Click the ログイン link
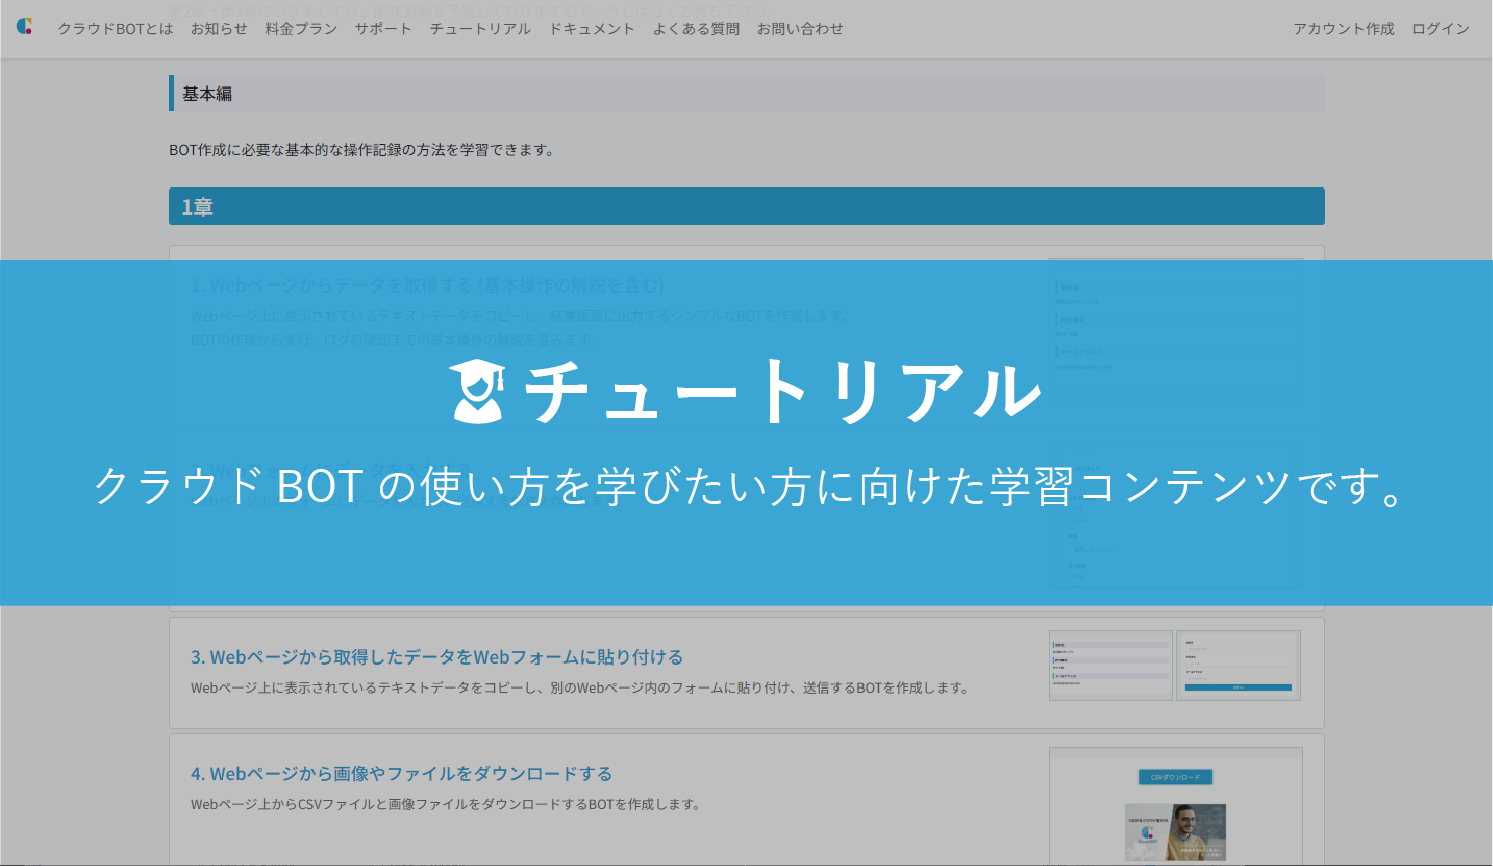Image resolution: width=1493 pixels, height=866 pixels. click(x=1441, y=29)
